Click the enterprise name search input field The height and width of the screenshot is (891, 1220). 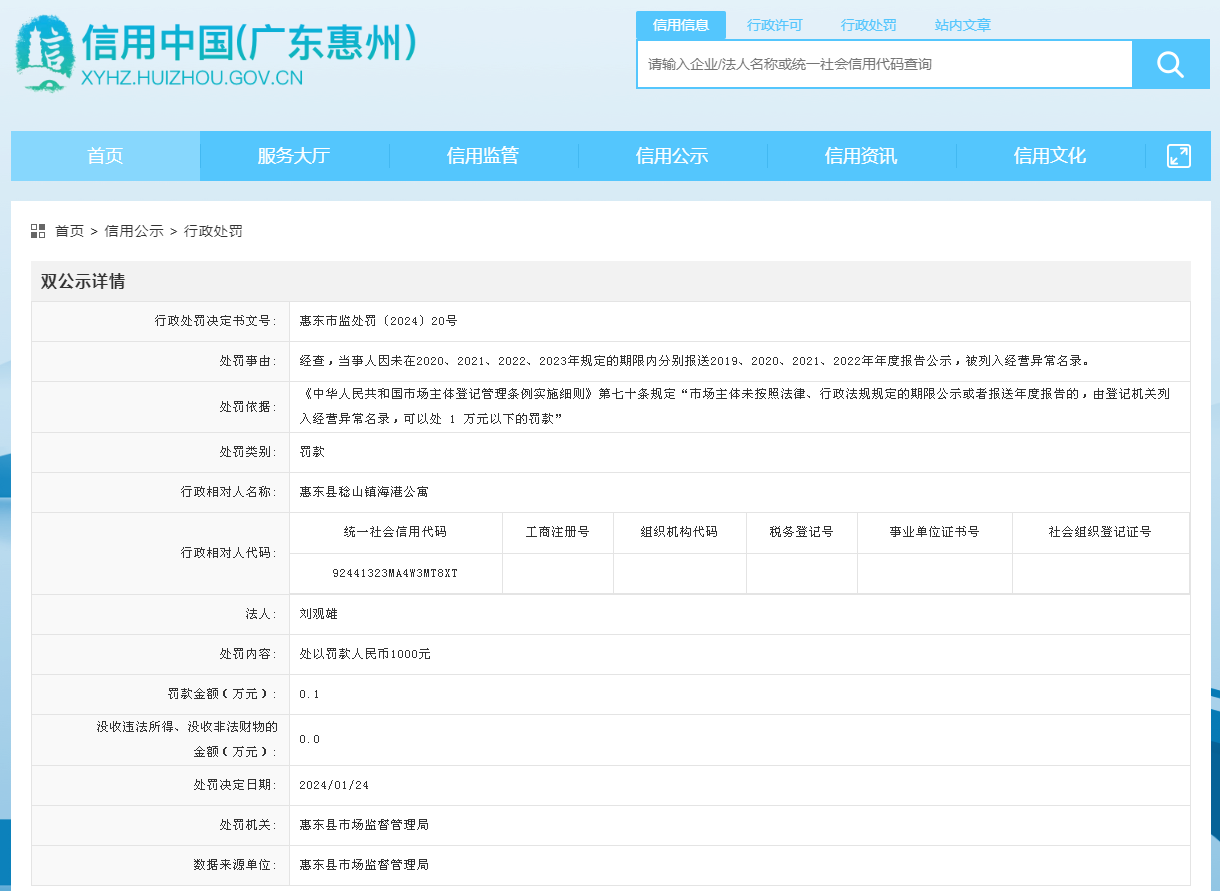885,65
